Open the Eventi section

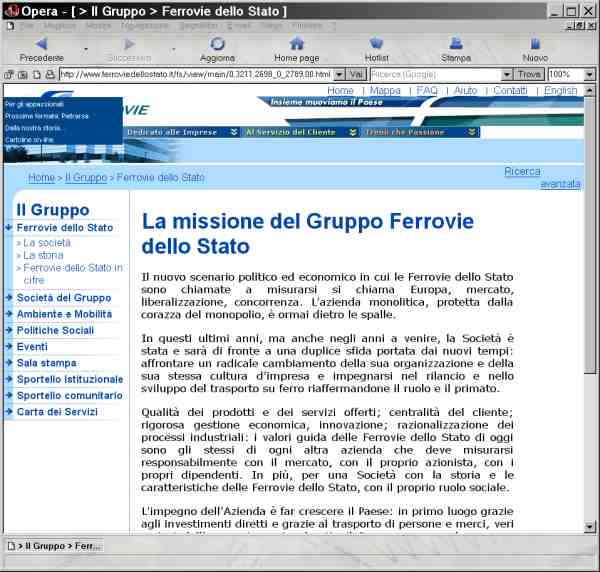[x=32, y=347]
